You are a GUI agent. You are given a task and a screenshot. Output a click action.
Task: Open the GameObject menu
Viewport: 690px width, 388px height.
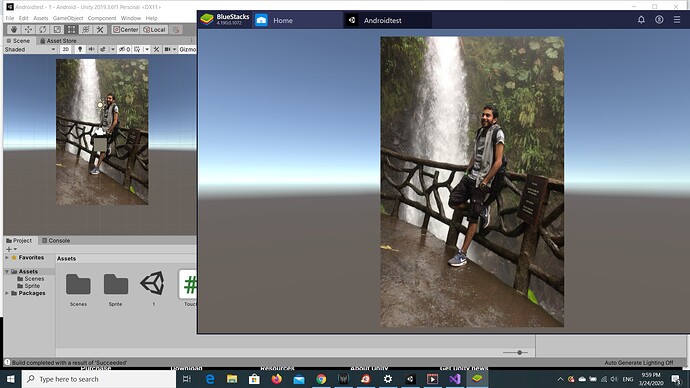point(68,18)
